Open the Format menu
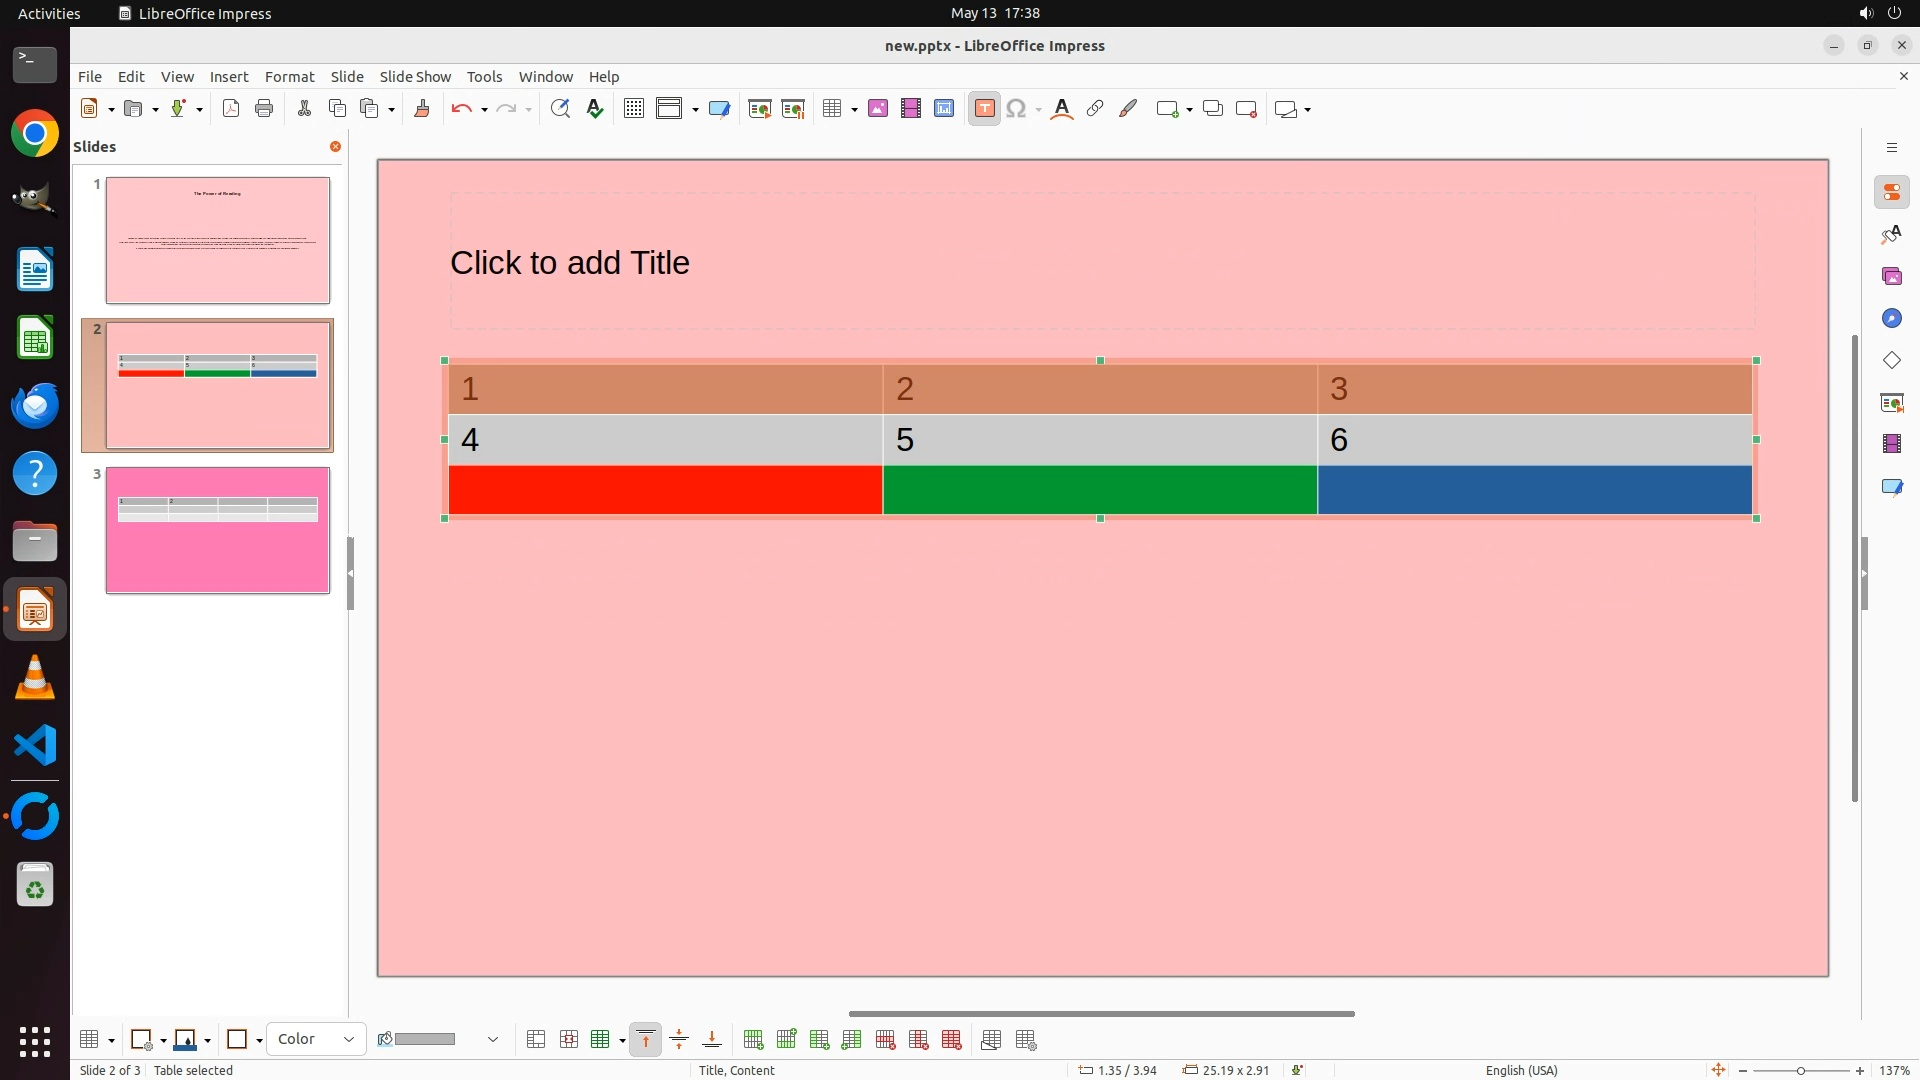 point(289,77)
